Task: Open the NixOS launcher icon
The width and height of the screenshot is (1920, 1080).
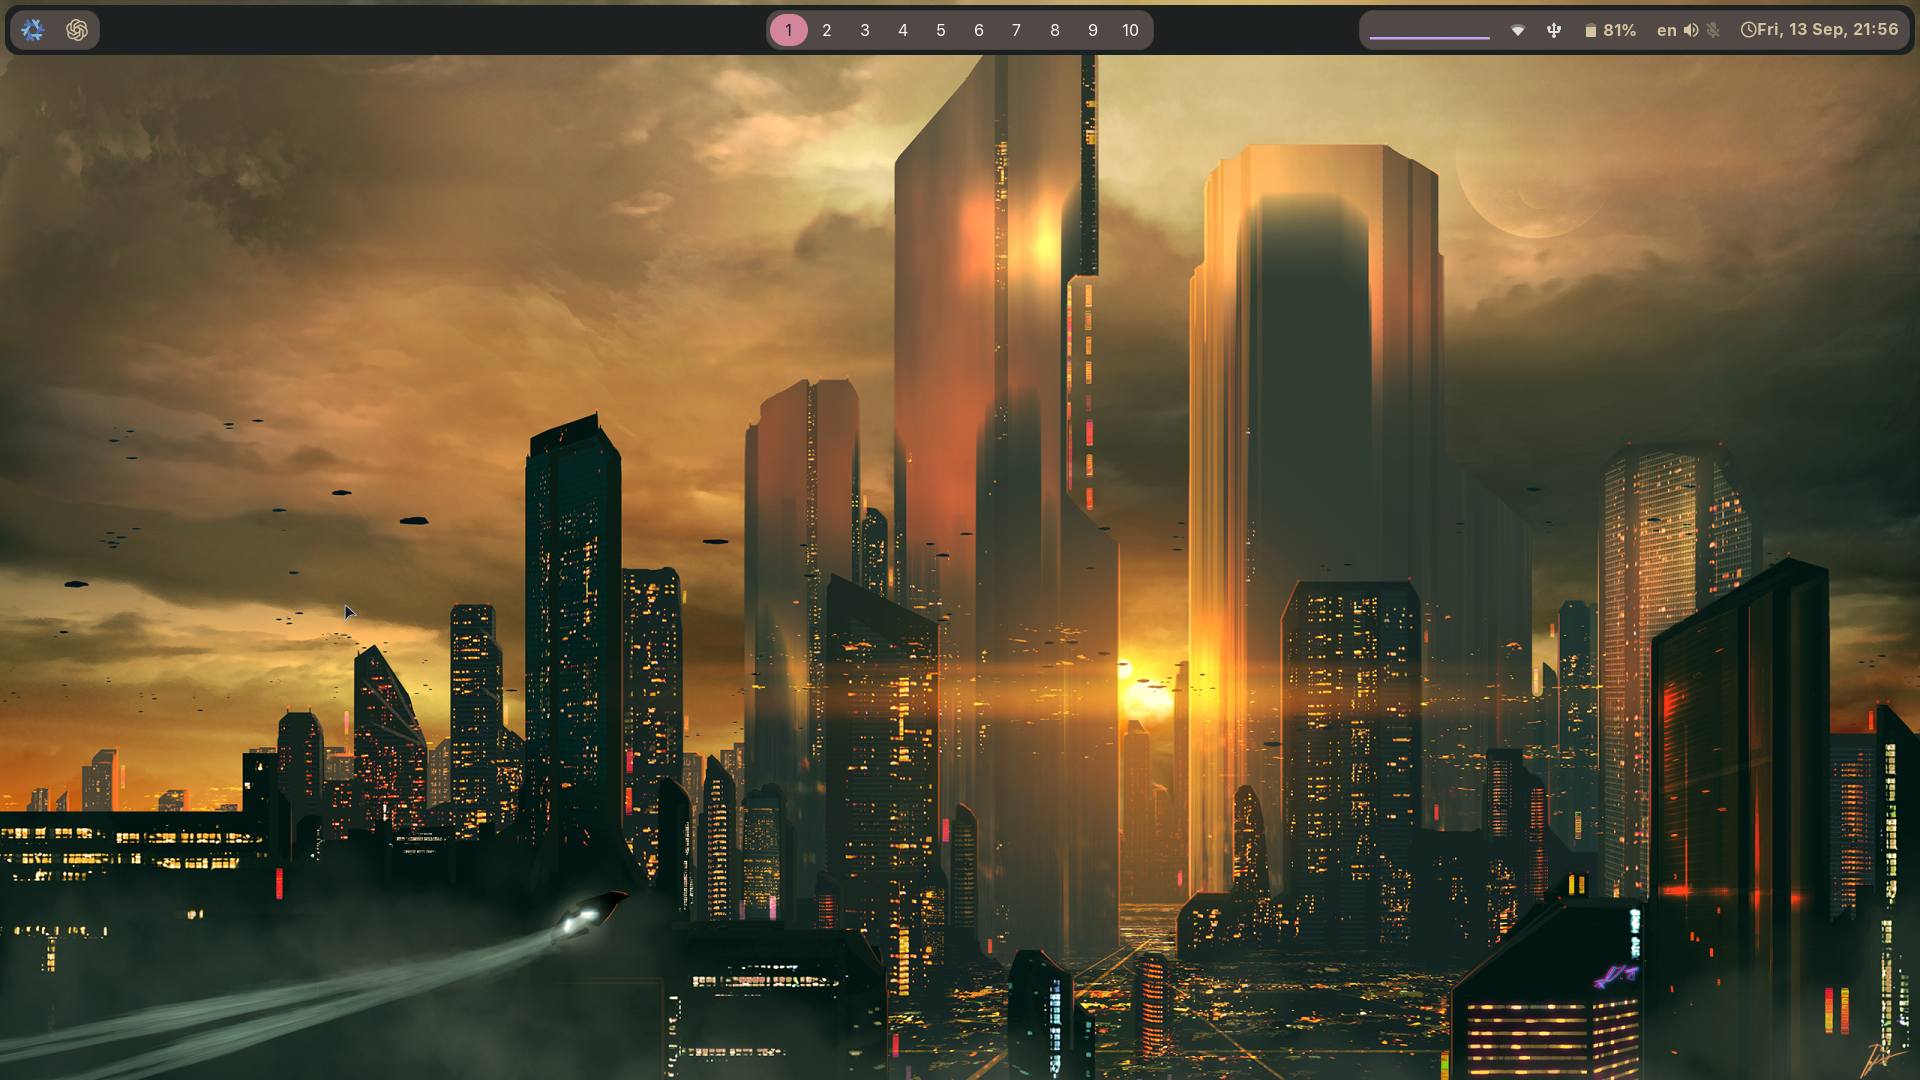Action: pos(33,30)
